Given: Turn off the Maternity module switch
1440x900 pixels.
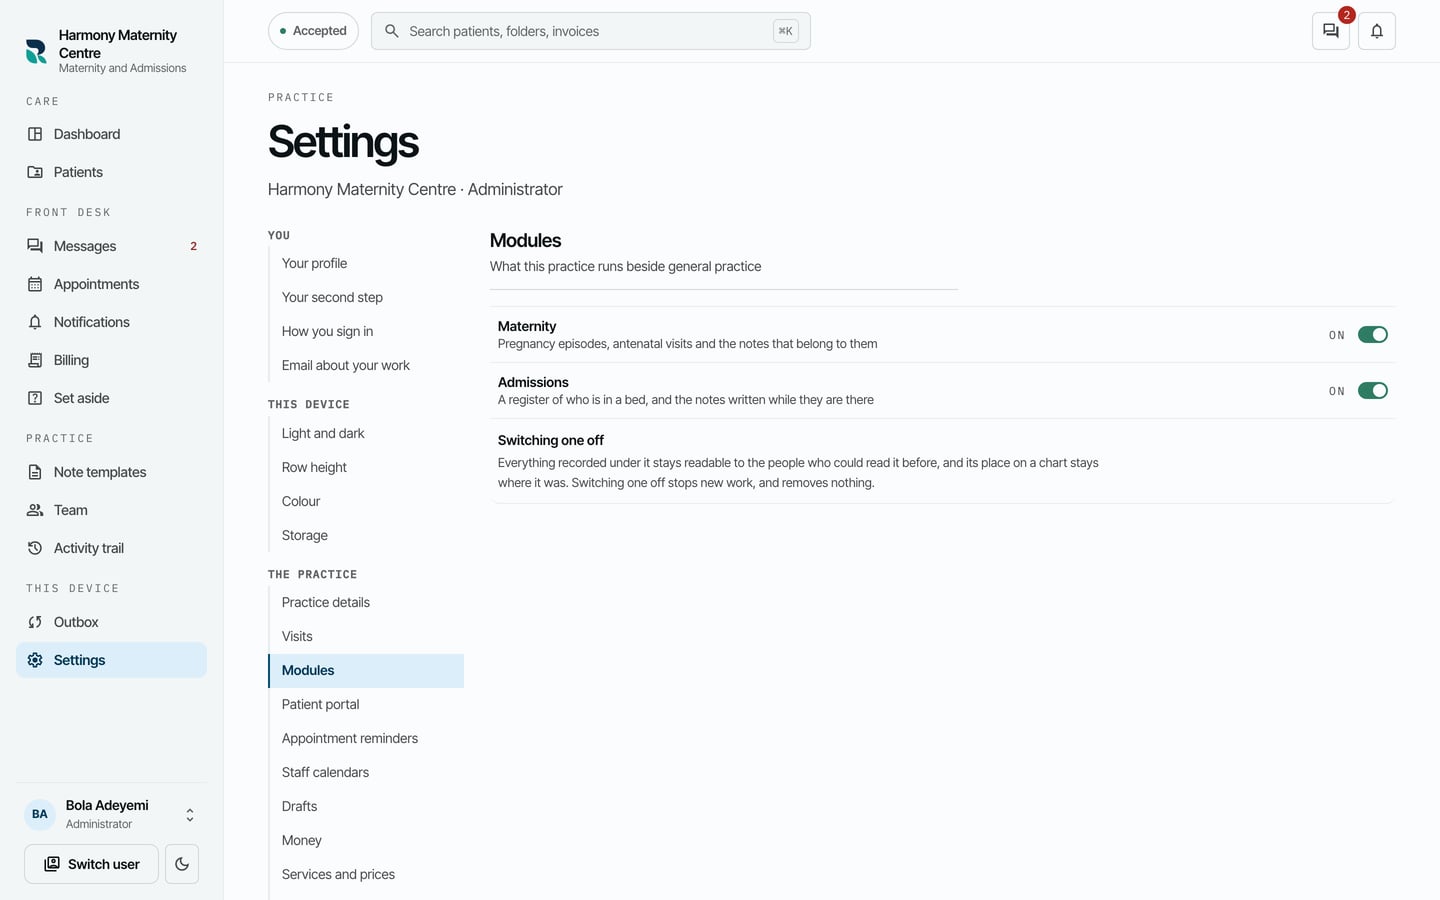Looking at the screenshot, I should pyautogui.click(x=1373, y=335).
